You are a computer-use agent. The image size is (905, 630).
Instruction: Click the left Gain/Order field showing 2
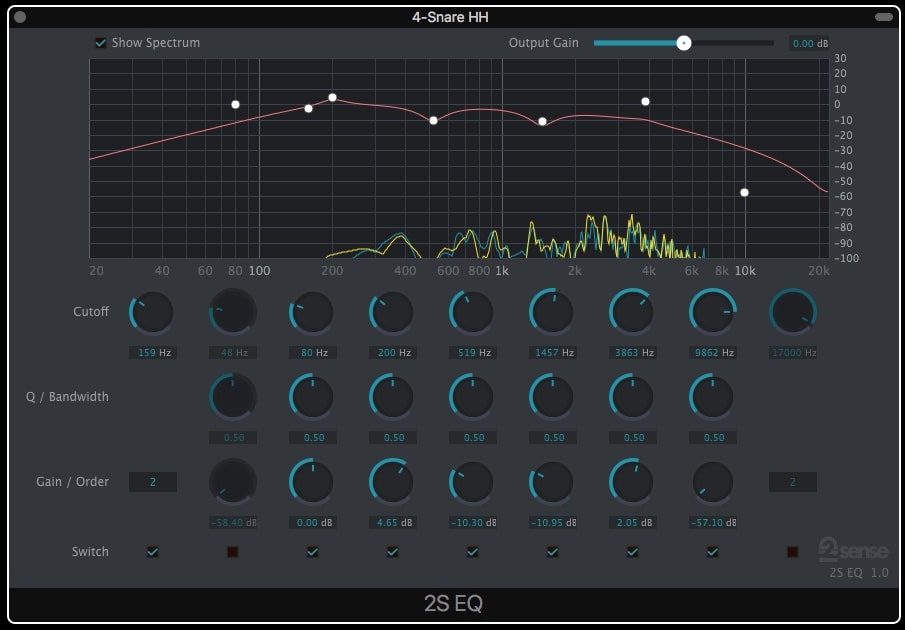click(152, 481)
